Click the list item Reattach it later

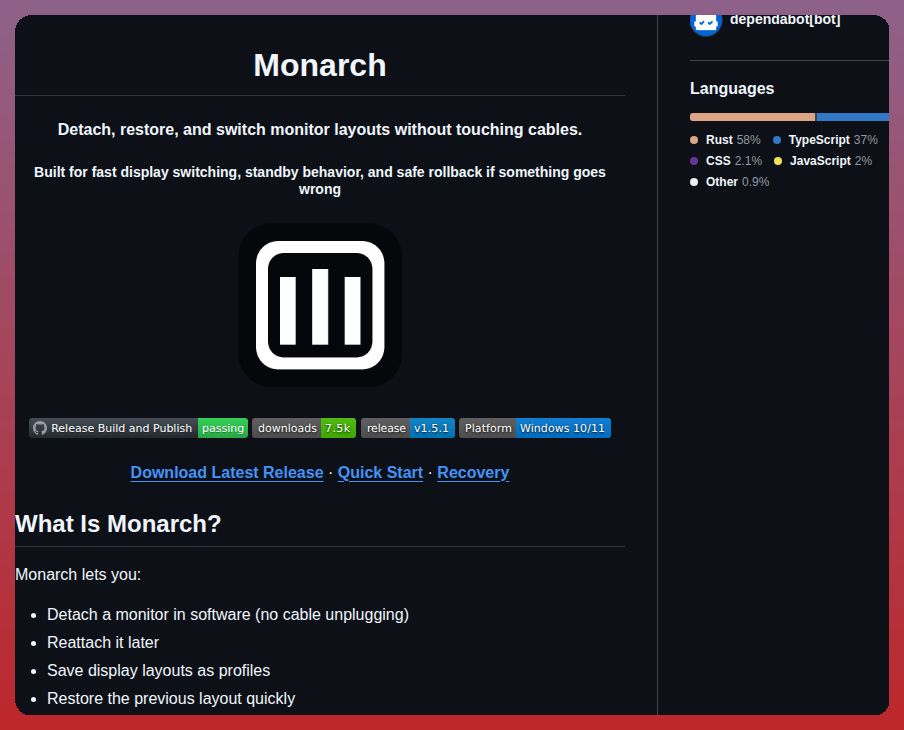pyautogui.click(x=103, y=642)
